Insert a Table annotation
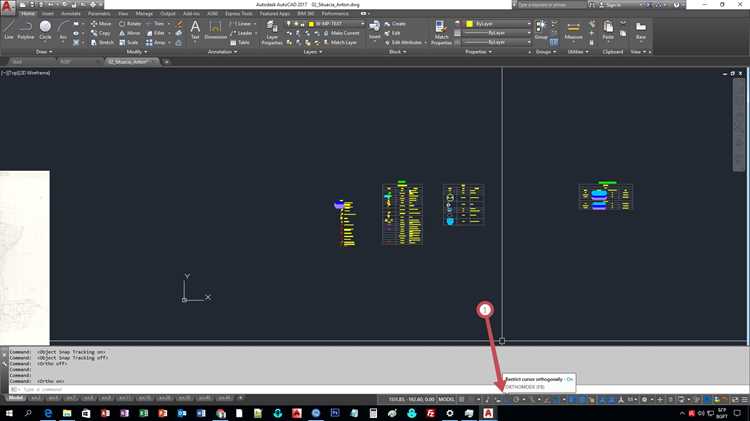This screenshot has width=750, height=421. click(240, 43)
